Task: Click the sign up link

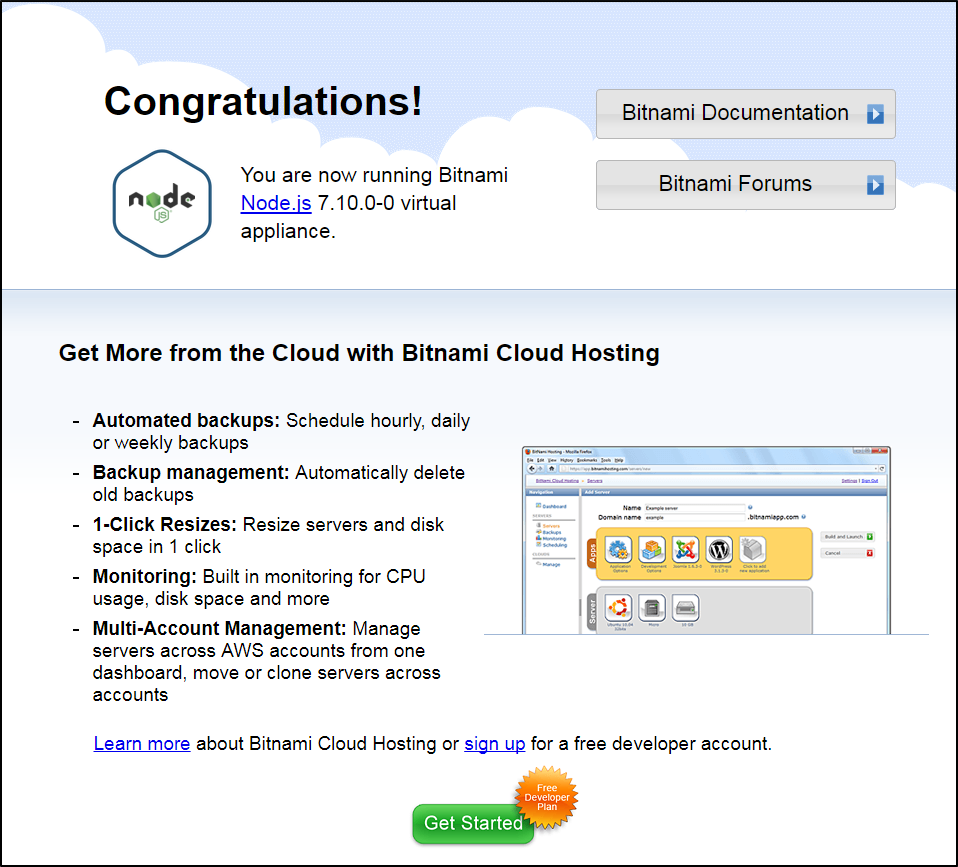Action: coord(495,744)
